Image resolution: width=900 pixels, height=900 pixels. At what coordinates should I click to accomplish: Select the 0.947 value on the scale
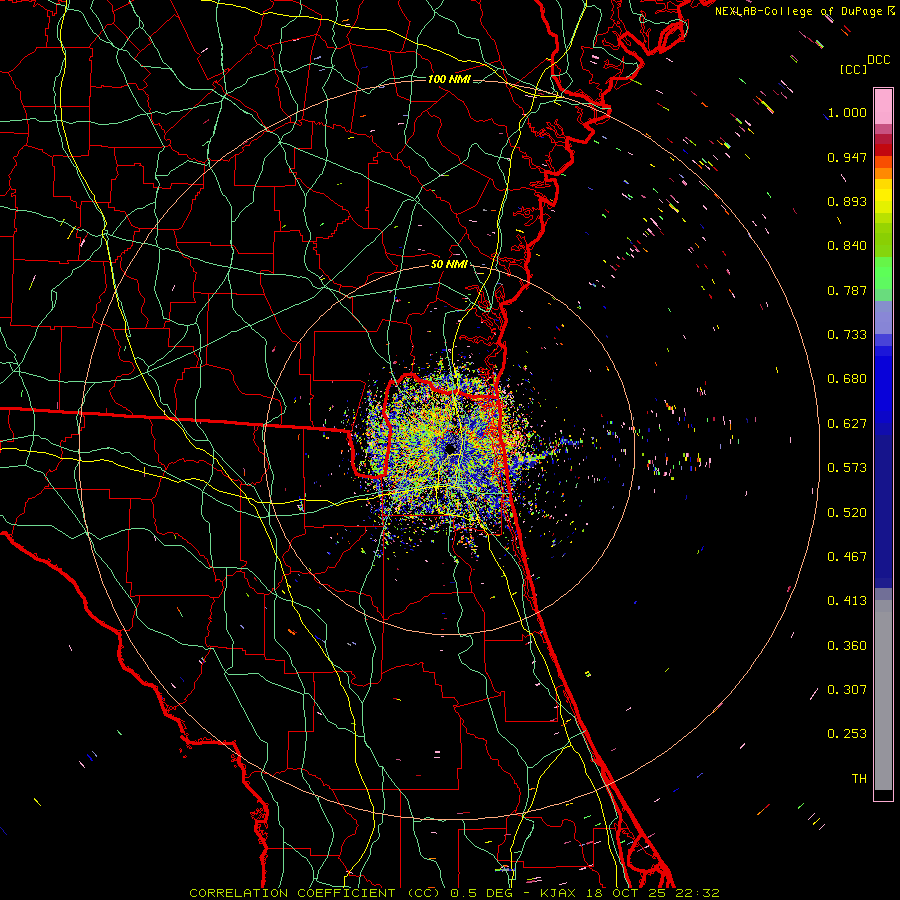pos(847,157)
